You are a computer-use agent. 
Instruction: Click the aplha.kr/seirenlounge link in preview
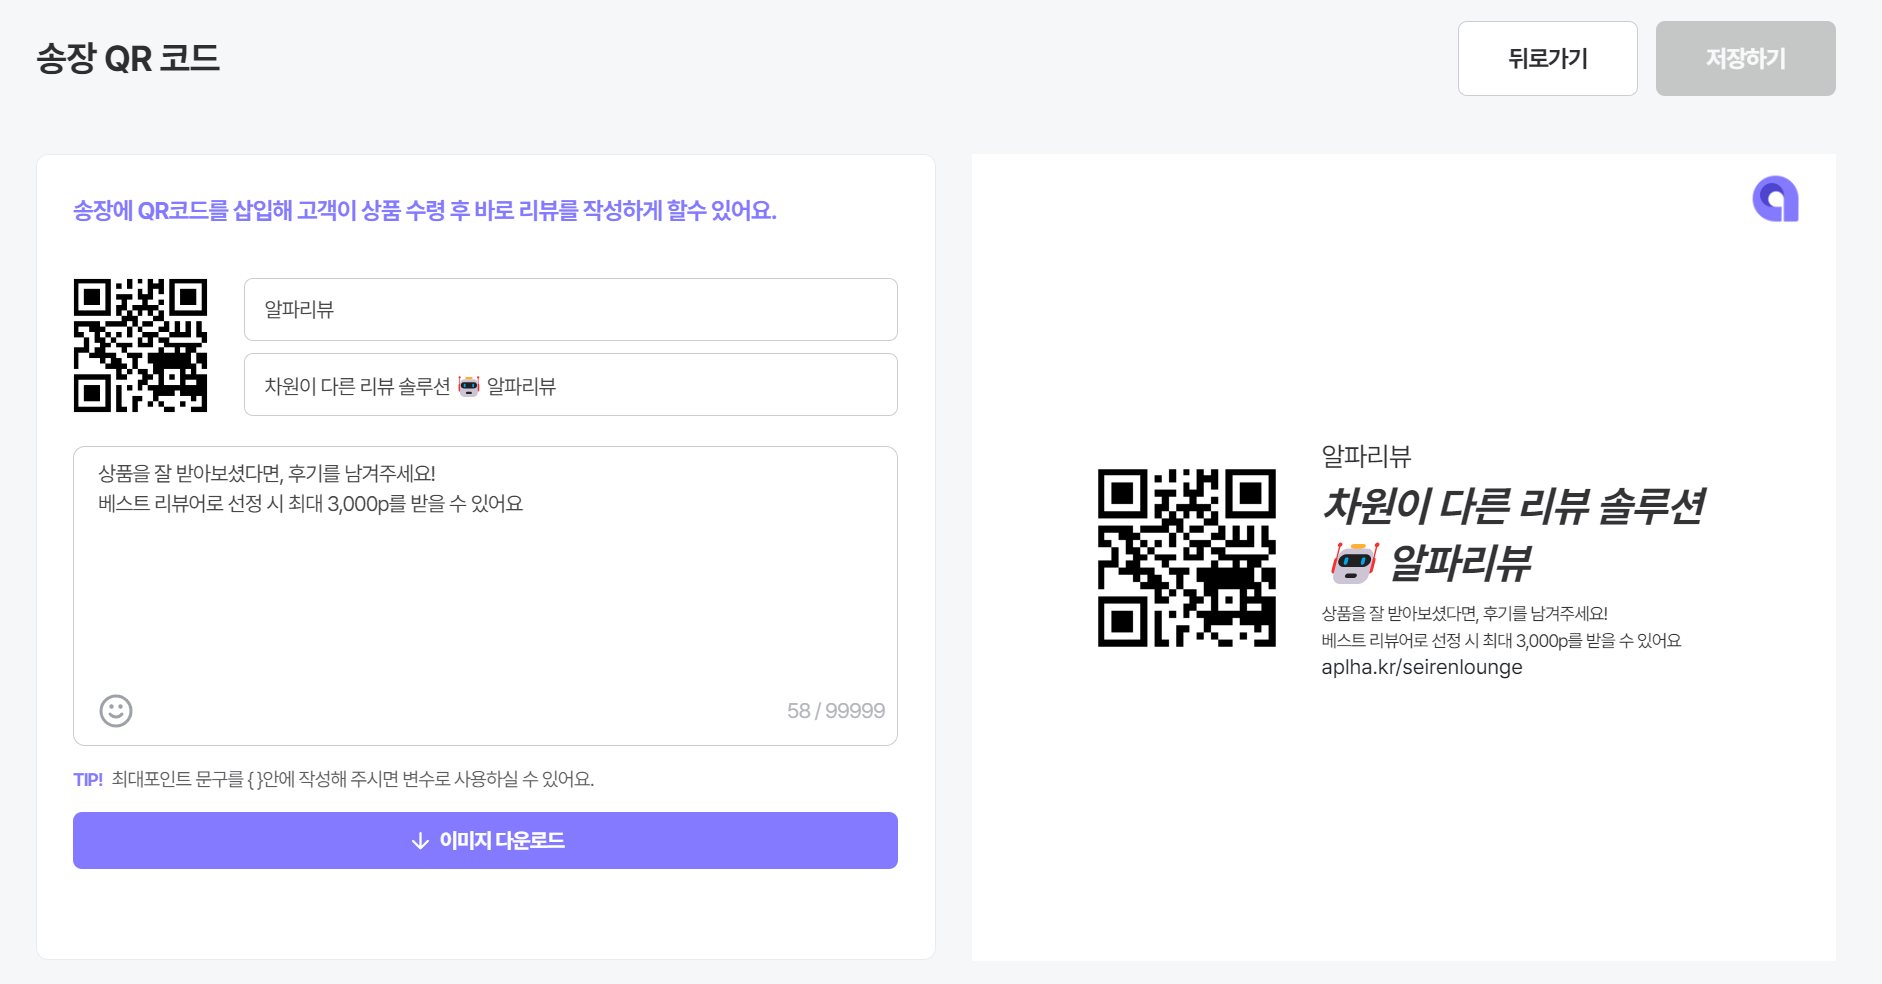coord(1422,667)
